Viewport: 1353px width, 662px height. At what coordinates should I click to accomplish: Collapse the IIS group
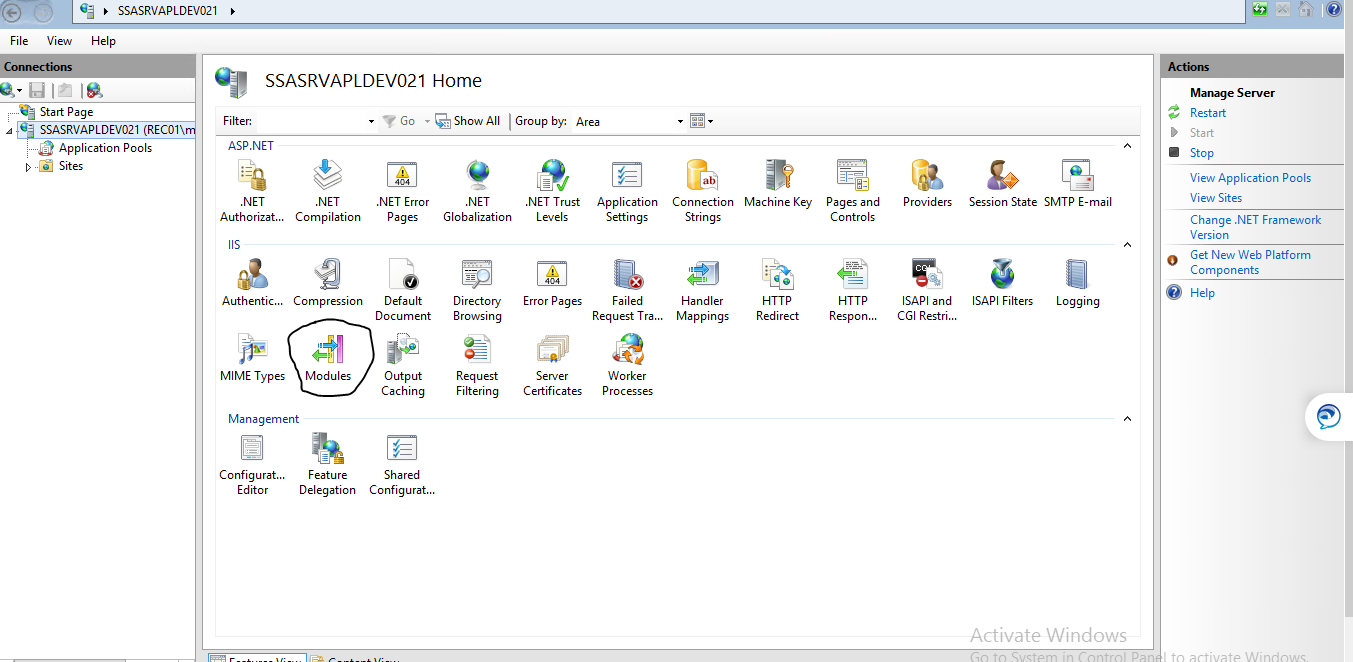coord(1127,245)
